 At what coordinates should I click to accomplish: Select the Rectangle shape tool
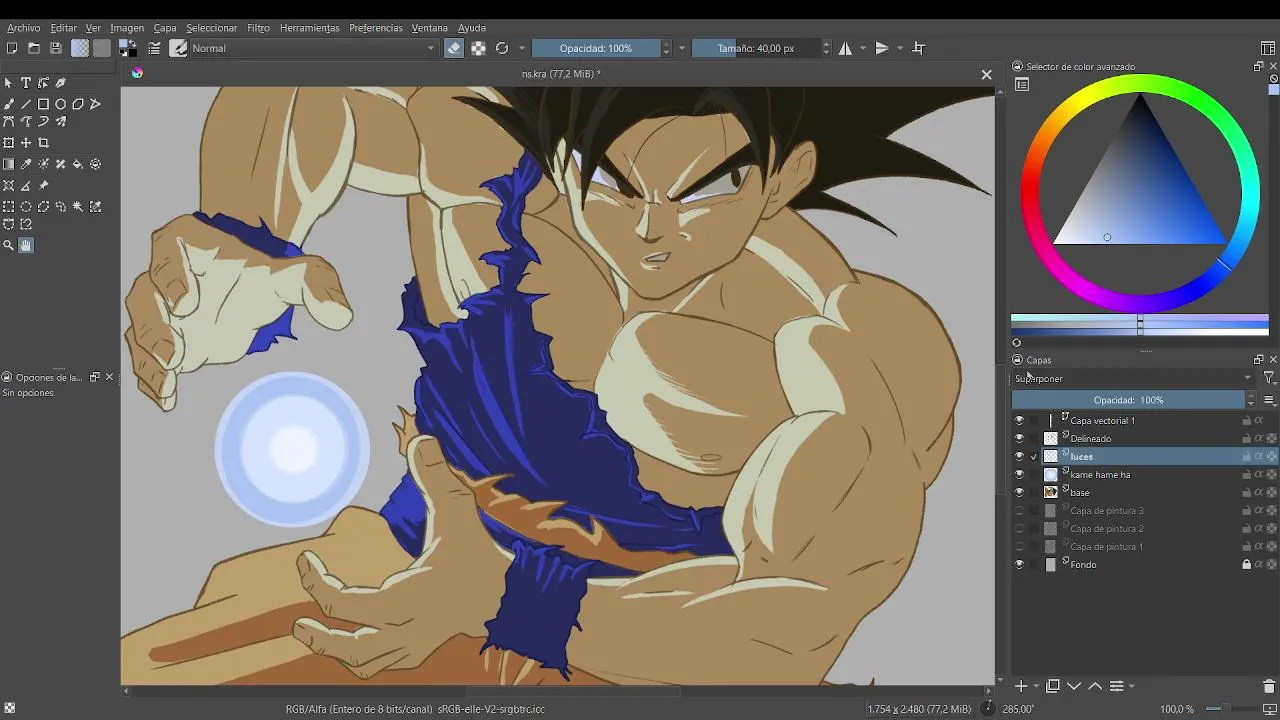tap(43, 104)
